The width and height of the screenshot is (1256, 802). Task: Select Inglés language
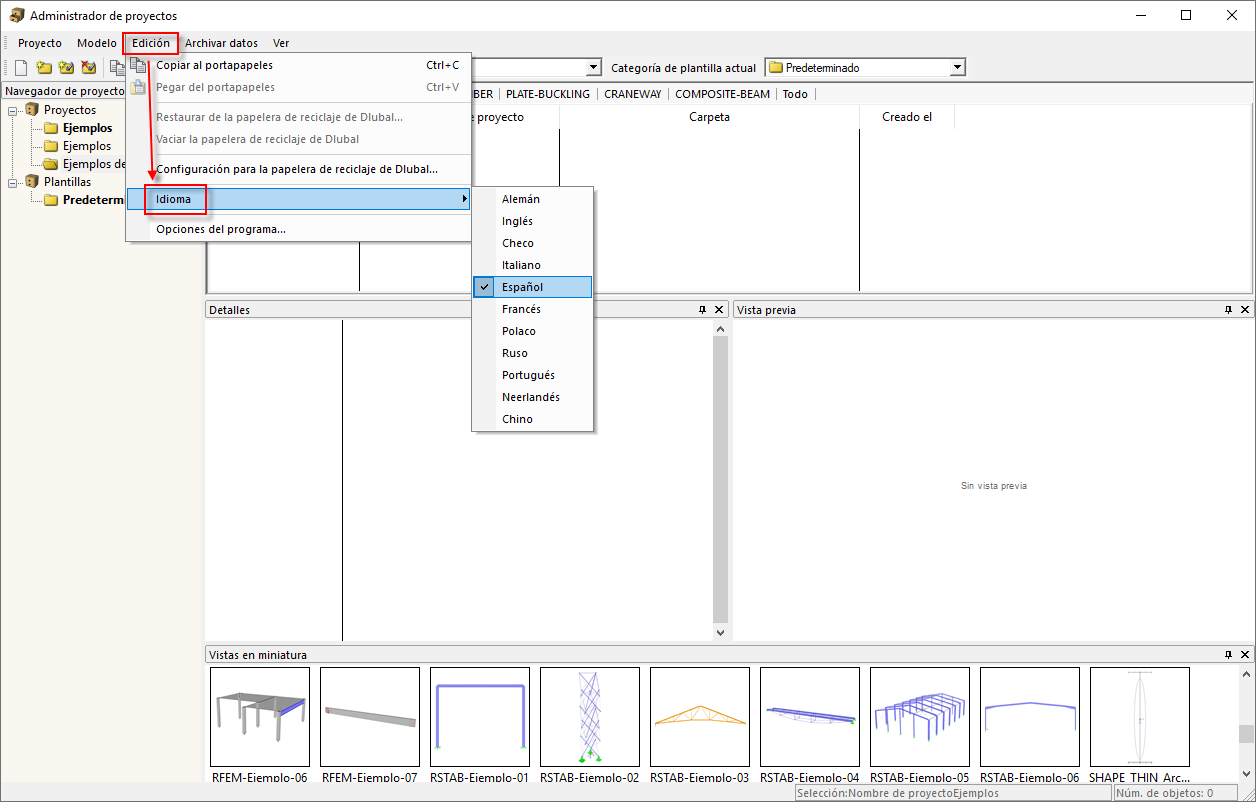click(533, 221)
